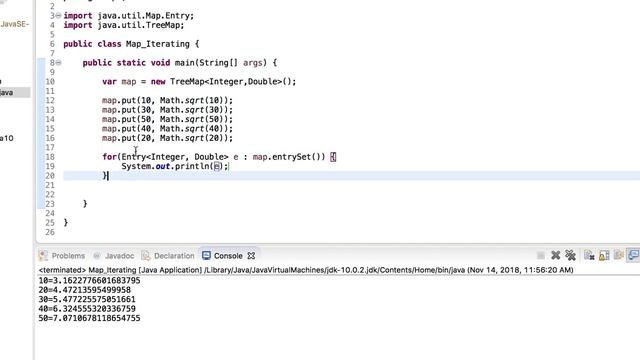Clear the console with Clear Console icon

pyautogui.click(x=589, y=256)
